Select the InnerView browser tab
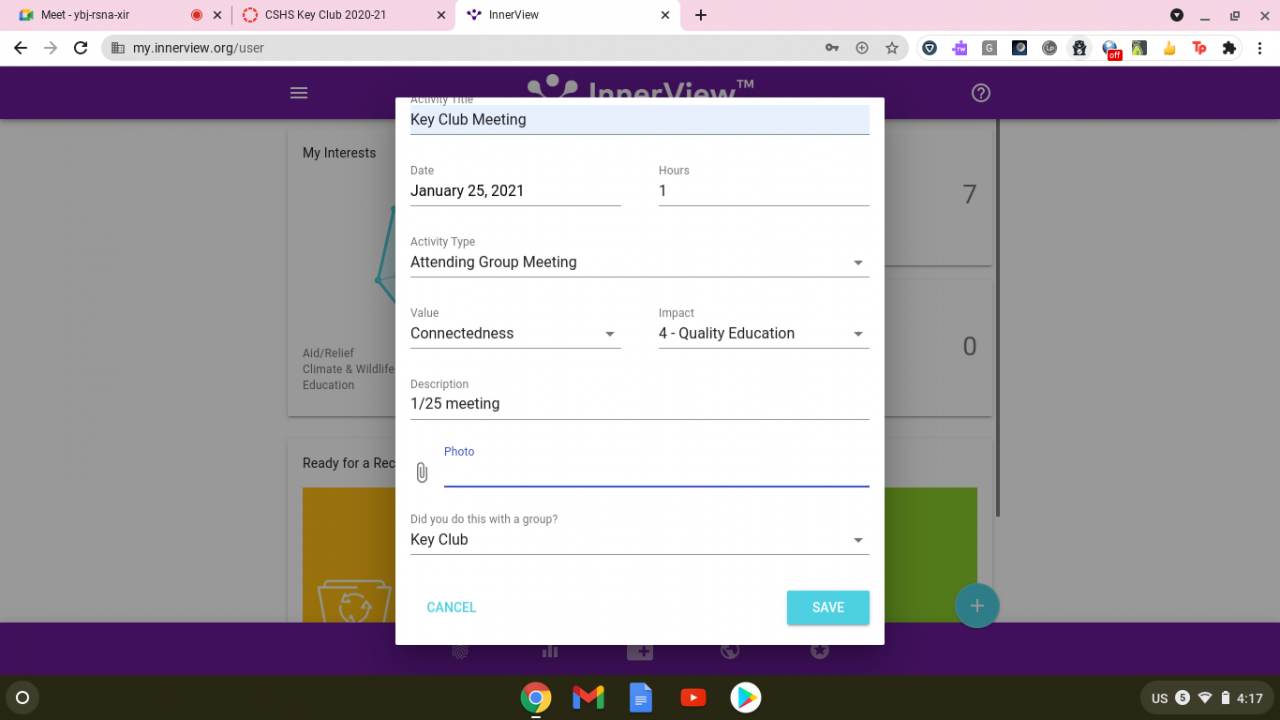The width and height of the screenshot is (1280, 720). [567, 15]
